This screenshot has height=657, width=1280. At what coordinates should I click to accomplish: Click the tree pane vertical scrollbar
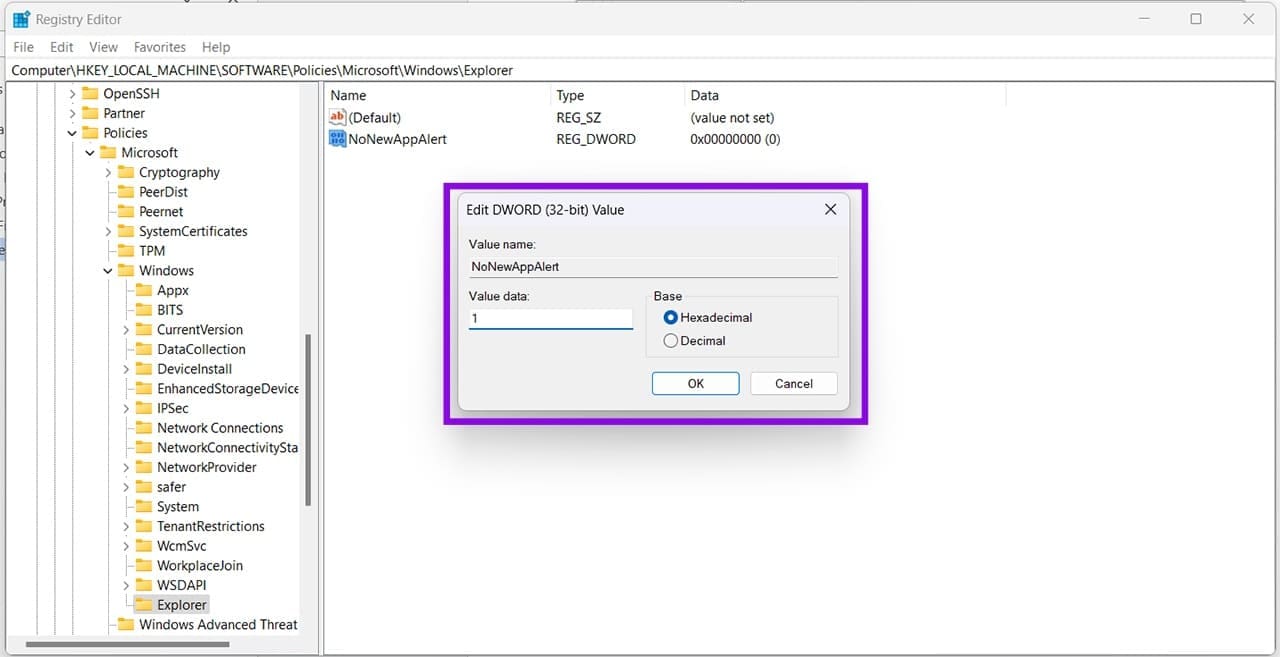[308, 420]
